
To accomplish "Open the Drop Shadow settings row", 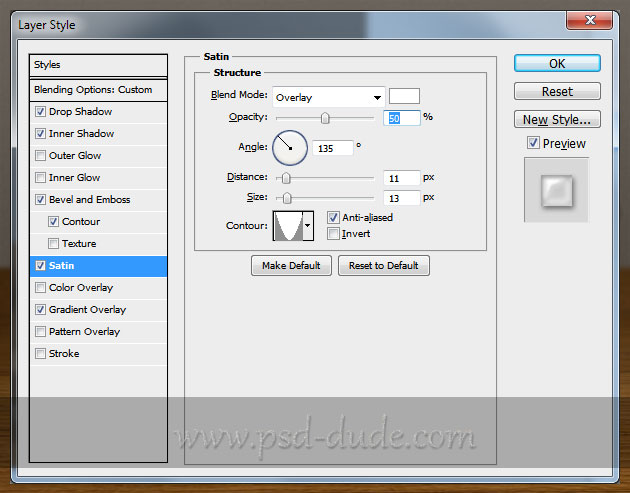I will click(98, 112).
